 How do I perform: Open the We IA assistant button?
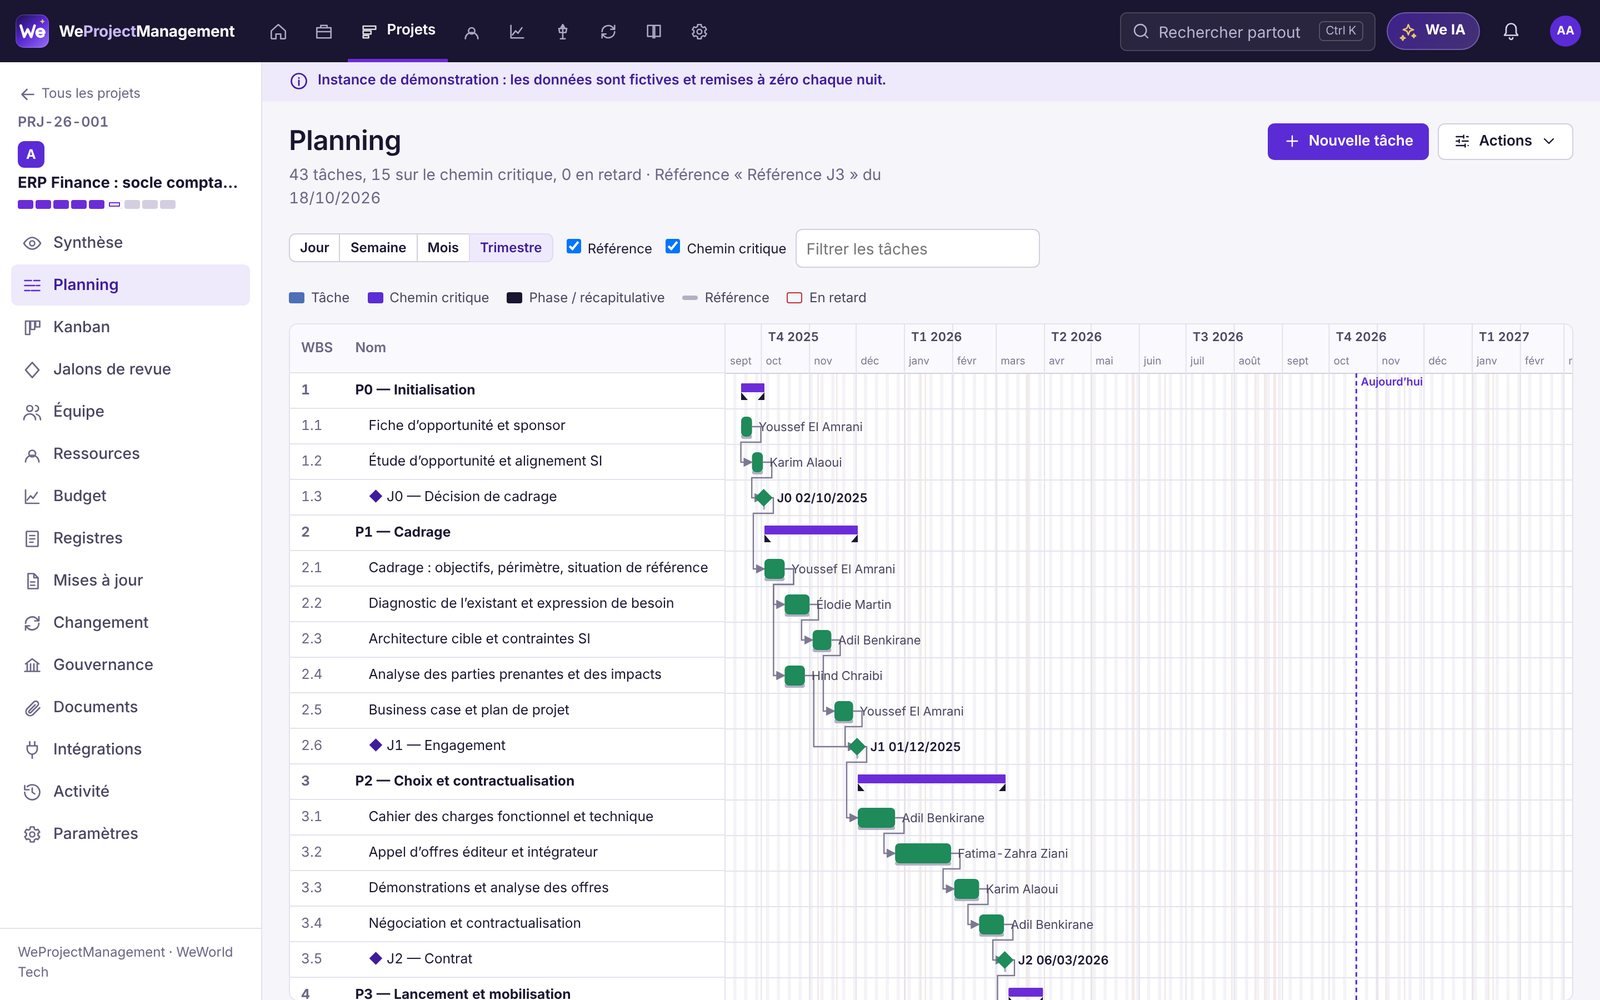(x=1433, y=31)
